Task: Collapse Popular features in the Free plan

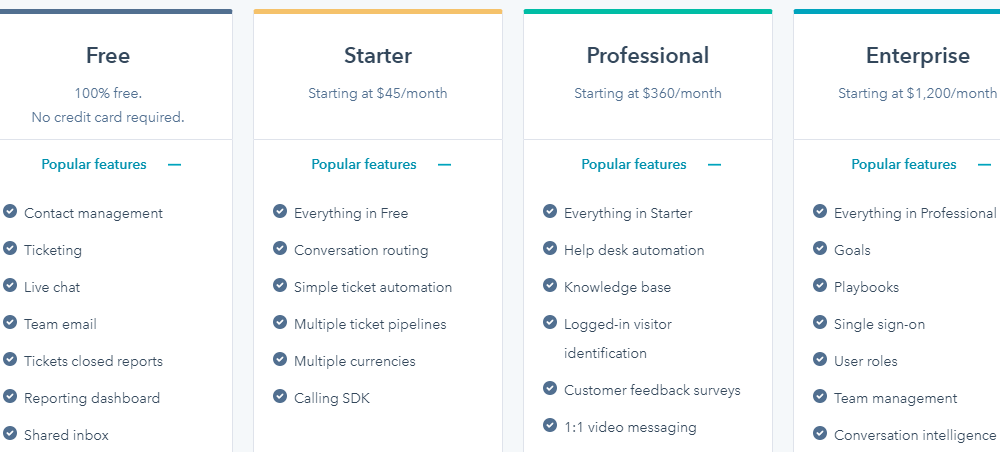Action: pos(174,165)
